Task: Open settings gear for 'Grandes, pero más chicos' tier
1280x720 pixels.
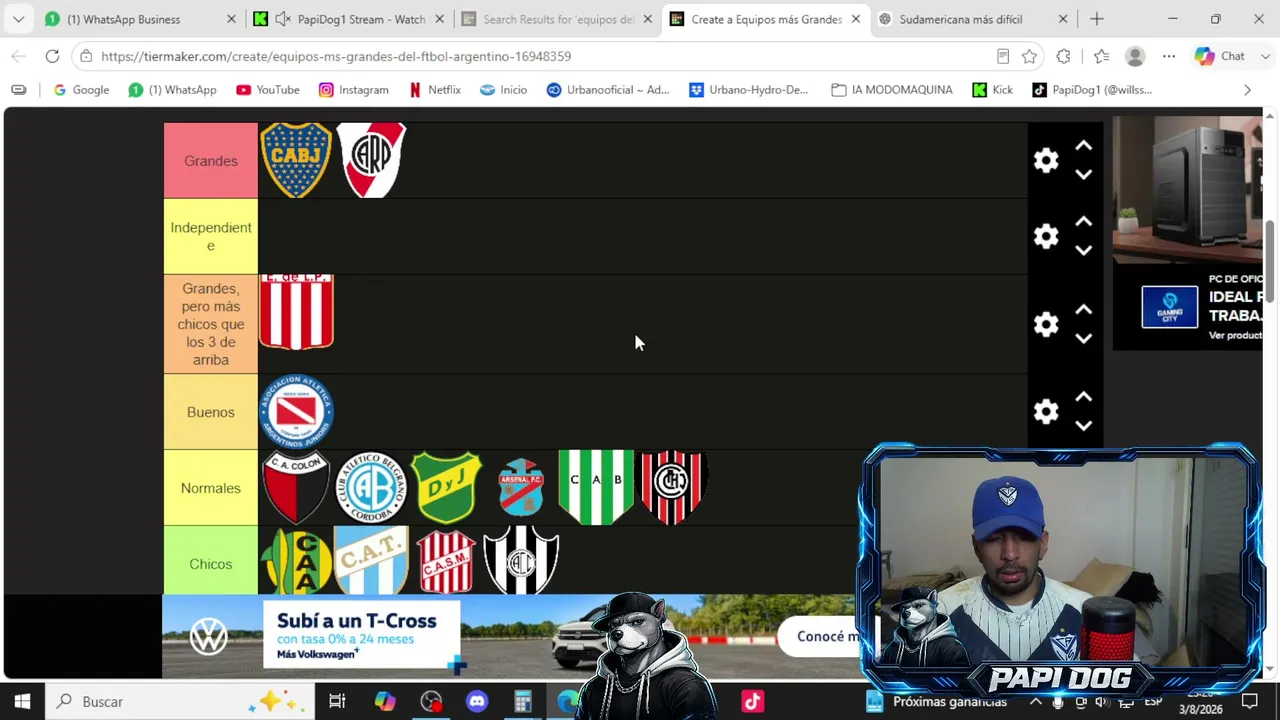Action: (1046, 324)
